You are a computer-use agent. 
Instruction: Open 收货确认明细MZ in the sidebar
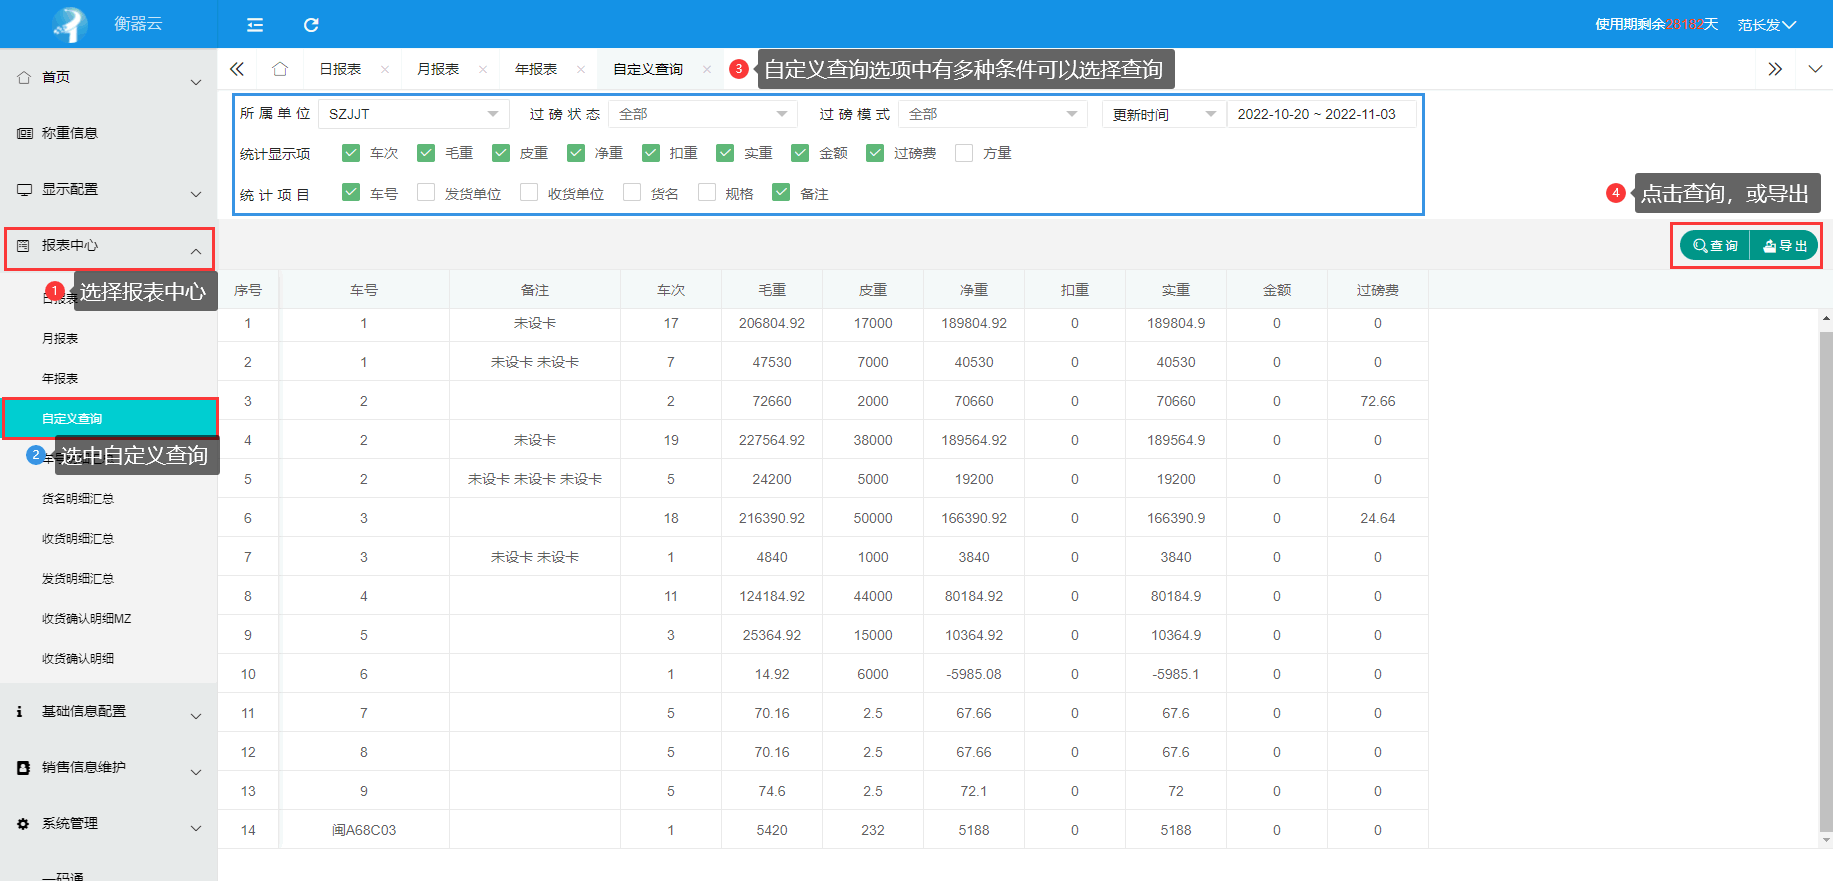(87, 619)
